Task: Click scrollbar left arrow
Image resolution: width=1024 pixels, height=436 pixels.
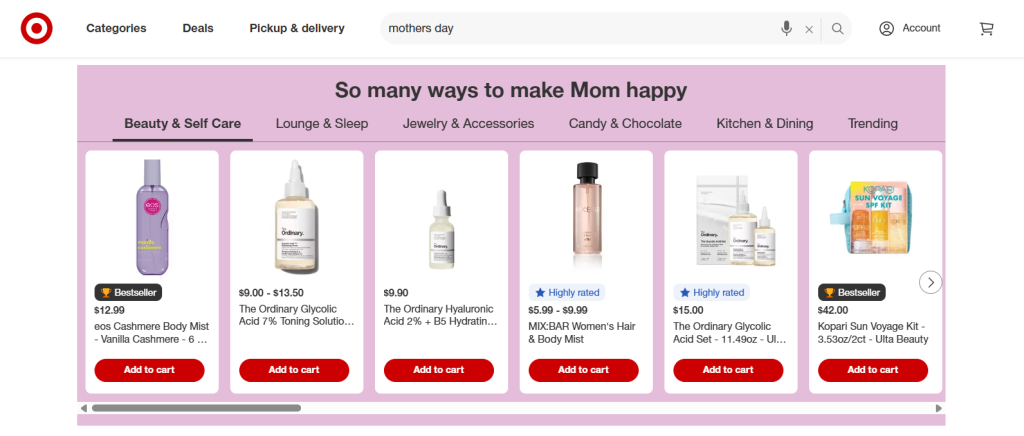Action: pyautogui.click(x=83, y=408)
